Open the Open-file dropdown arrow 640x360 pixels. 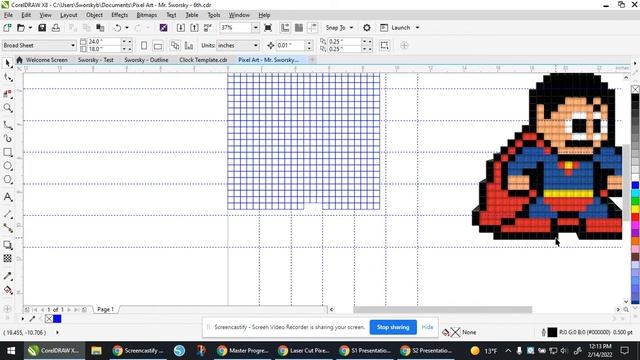tap(30, 28)
